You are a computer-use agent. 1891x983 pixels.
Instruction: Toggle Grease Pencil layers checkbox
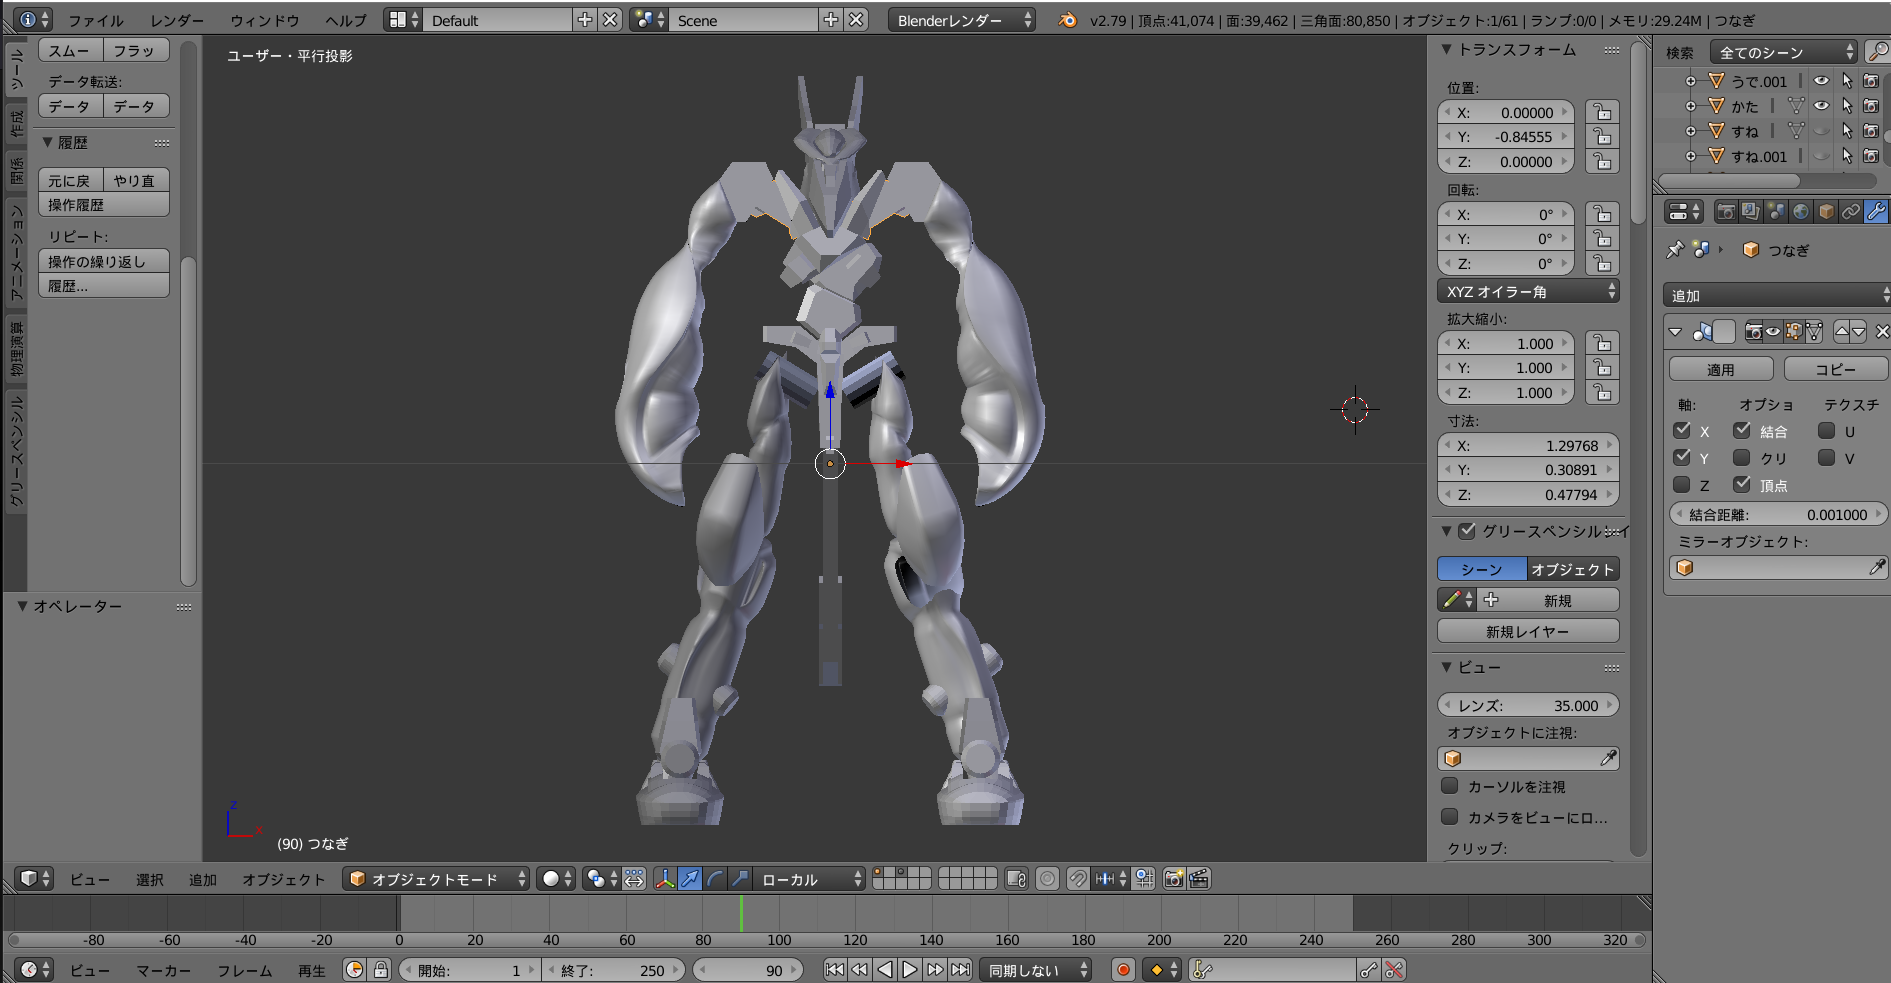pyautogui.click(x=1467, y=531)
